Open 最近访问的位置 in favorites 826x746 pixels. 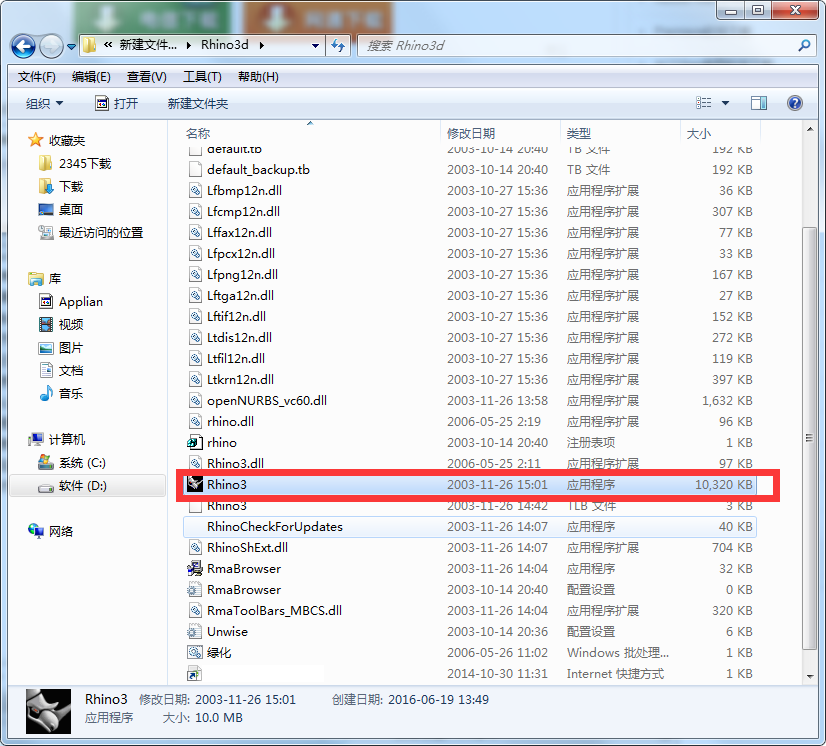101,232
